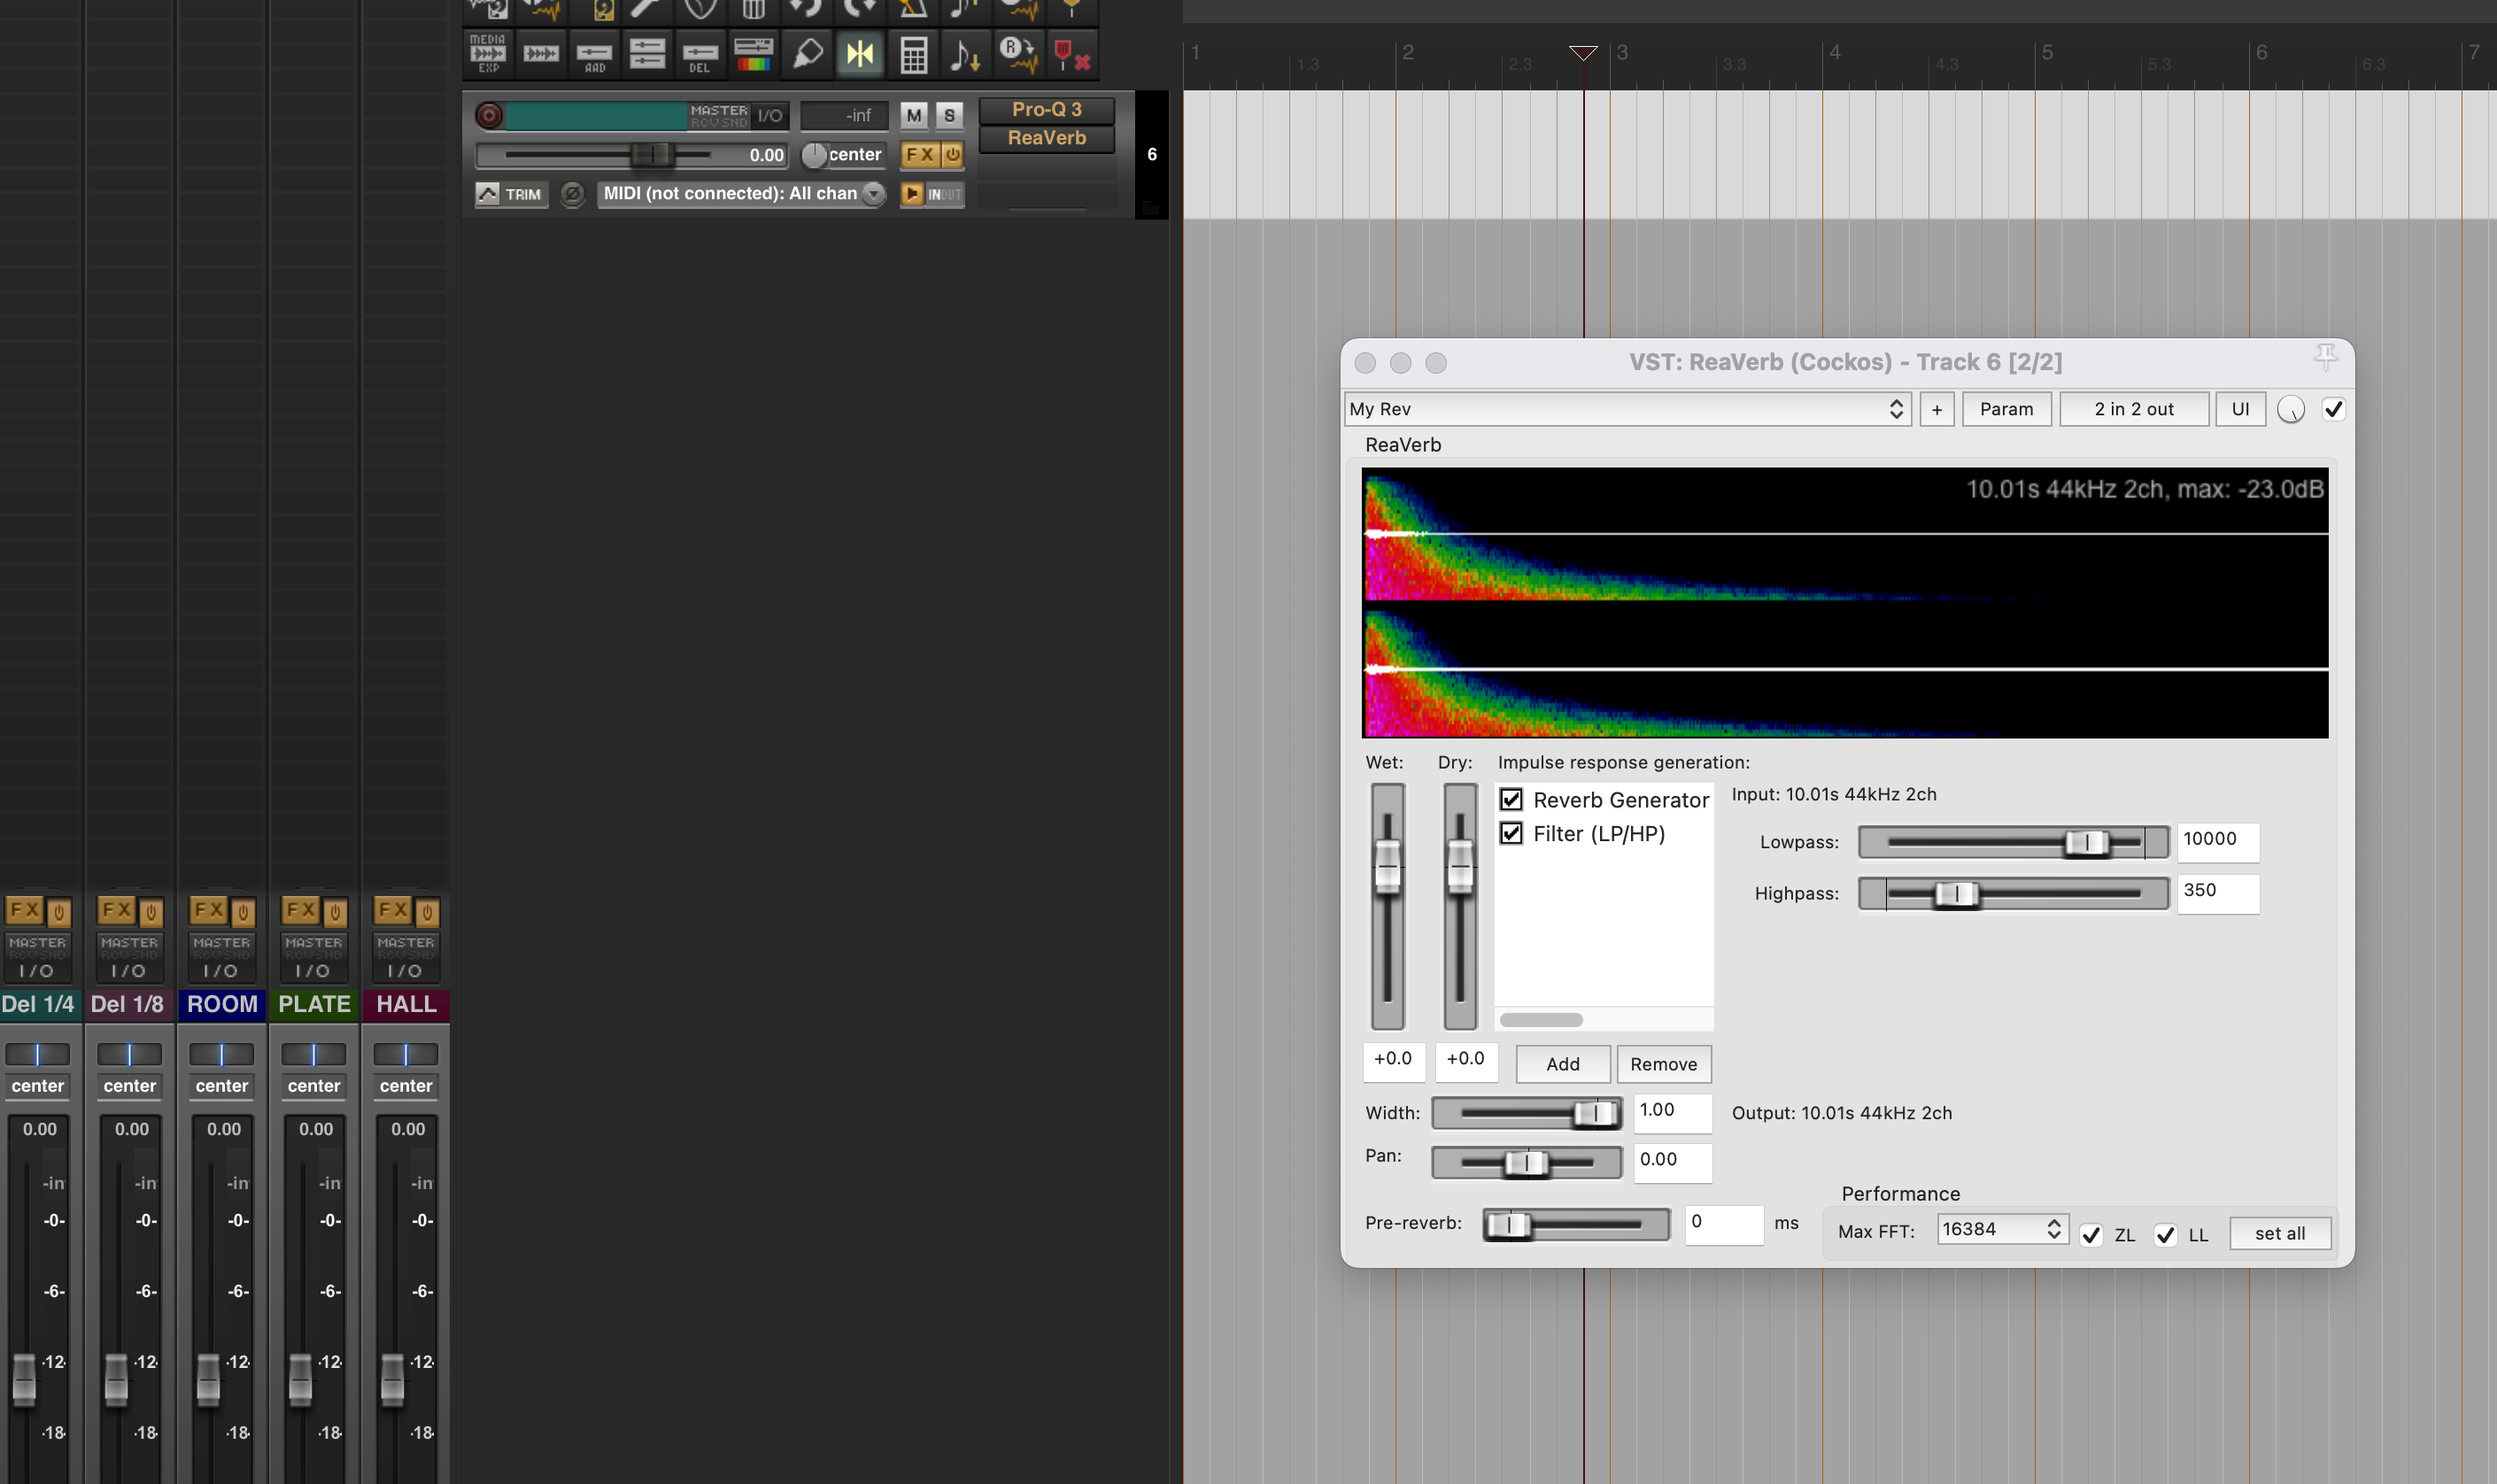Screen dimensions: 2497x1484
Task: Select the ReaVerb FX slot
Action: click(x=1046, y=138)
